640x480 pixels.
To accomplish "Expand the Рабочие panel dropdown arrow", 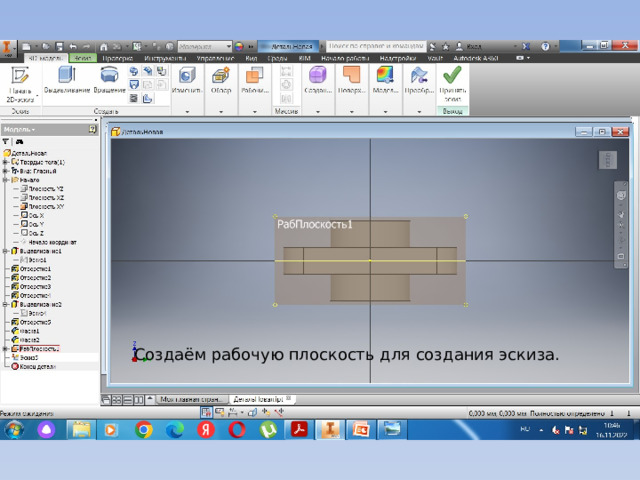I will coord(255,111).
